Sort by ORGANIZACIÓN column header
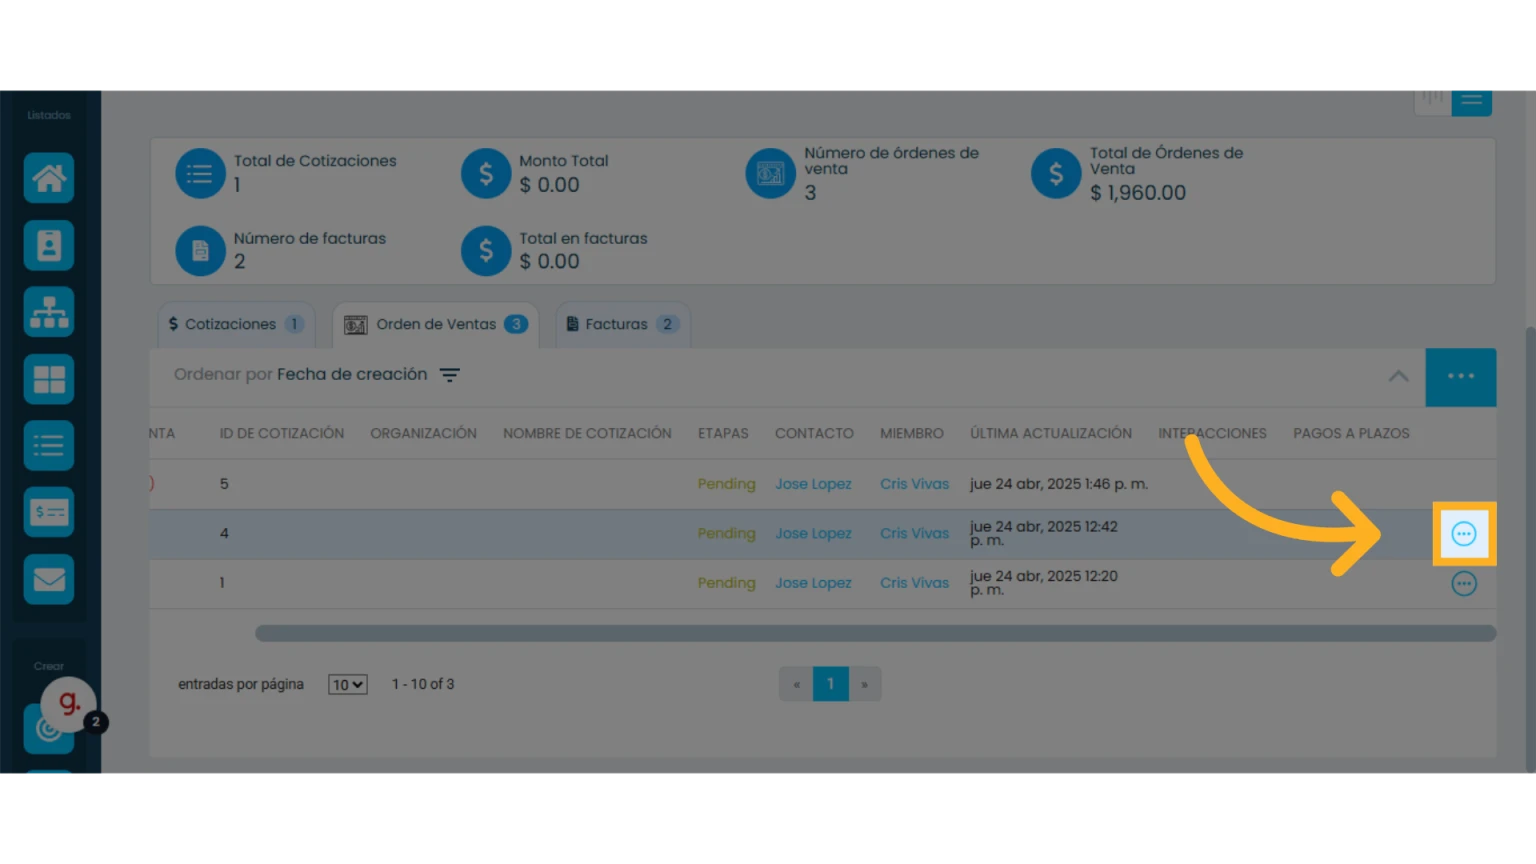 pos(423,433)
